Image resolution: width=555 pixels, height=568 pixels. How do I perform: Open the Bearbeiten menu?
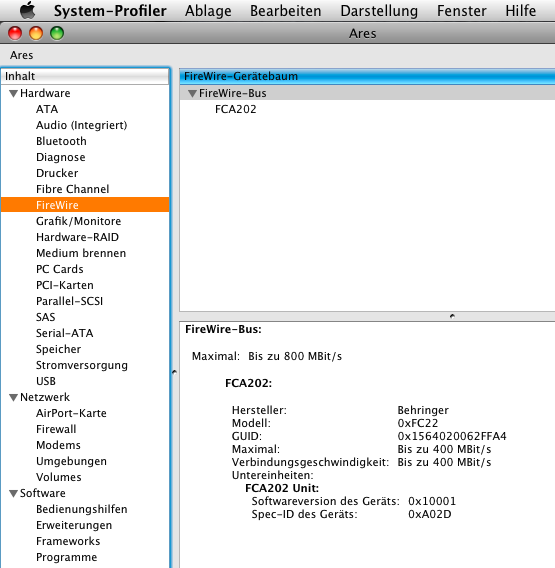[x=285, y=11]
